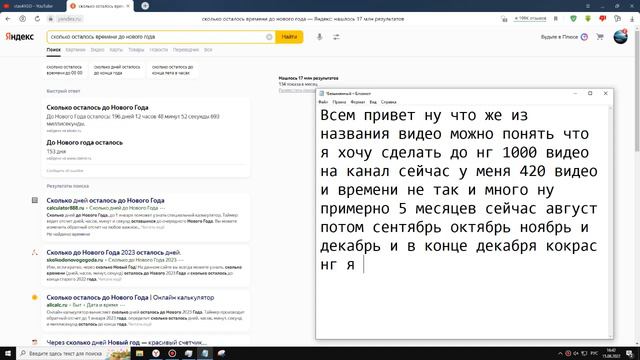This screenshot has height=360, width=640.
Task: Open the browser hamburger menu
Action: [588, 6]
